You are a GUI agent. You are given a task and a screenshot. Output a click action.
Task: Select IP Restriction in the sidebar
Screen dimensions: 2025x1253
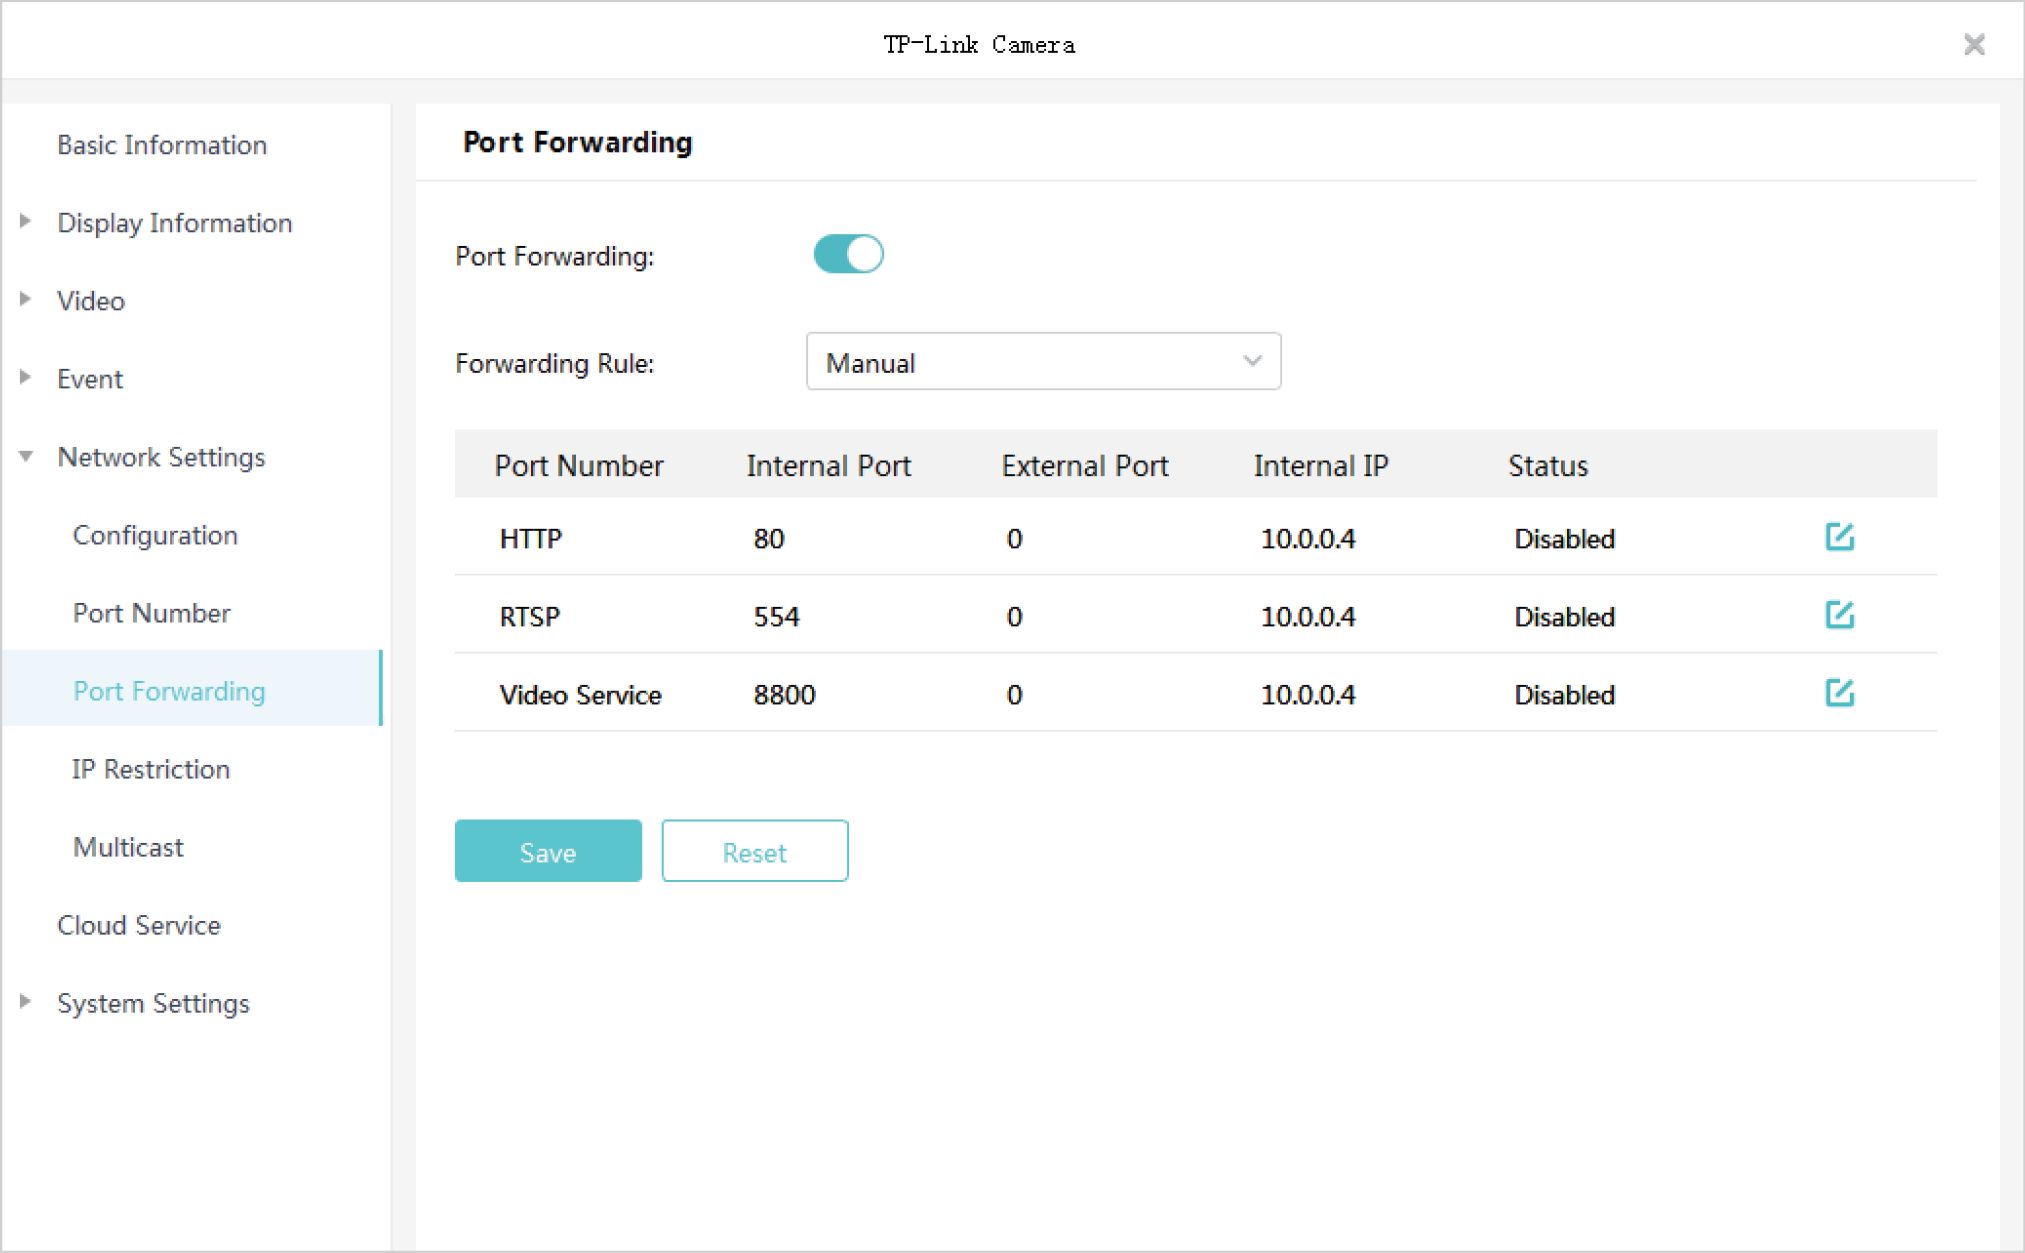pos(151,769)
